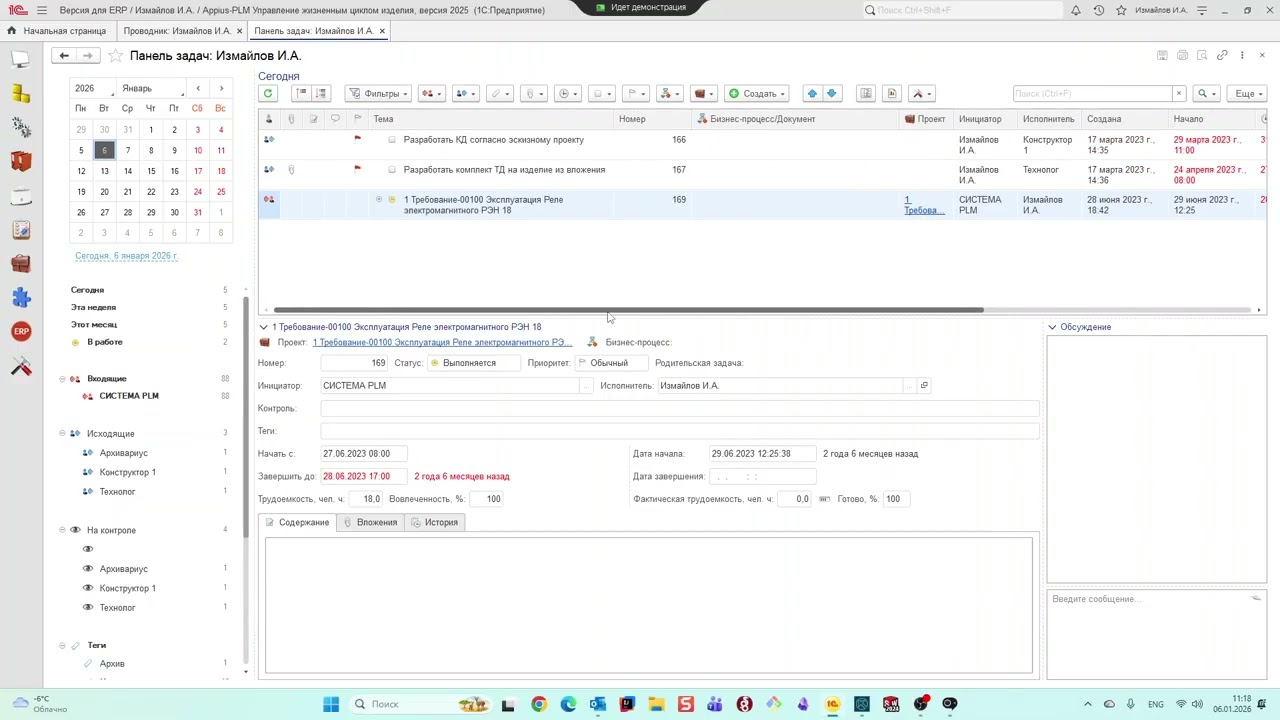
Task: Select task Разработать КД согласно эскизному проекту
Action: [x=493, y=140]
